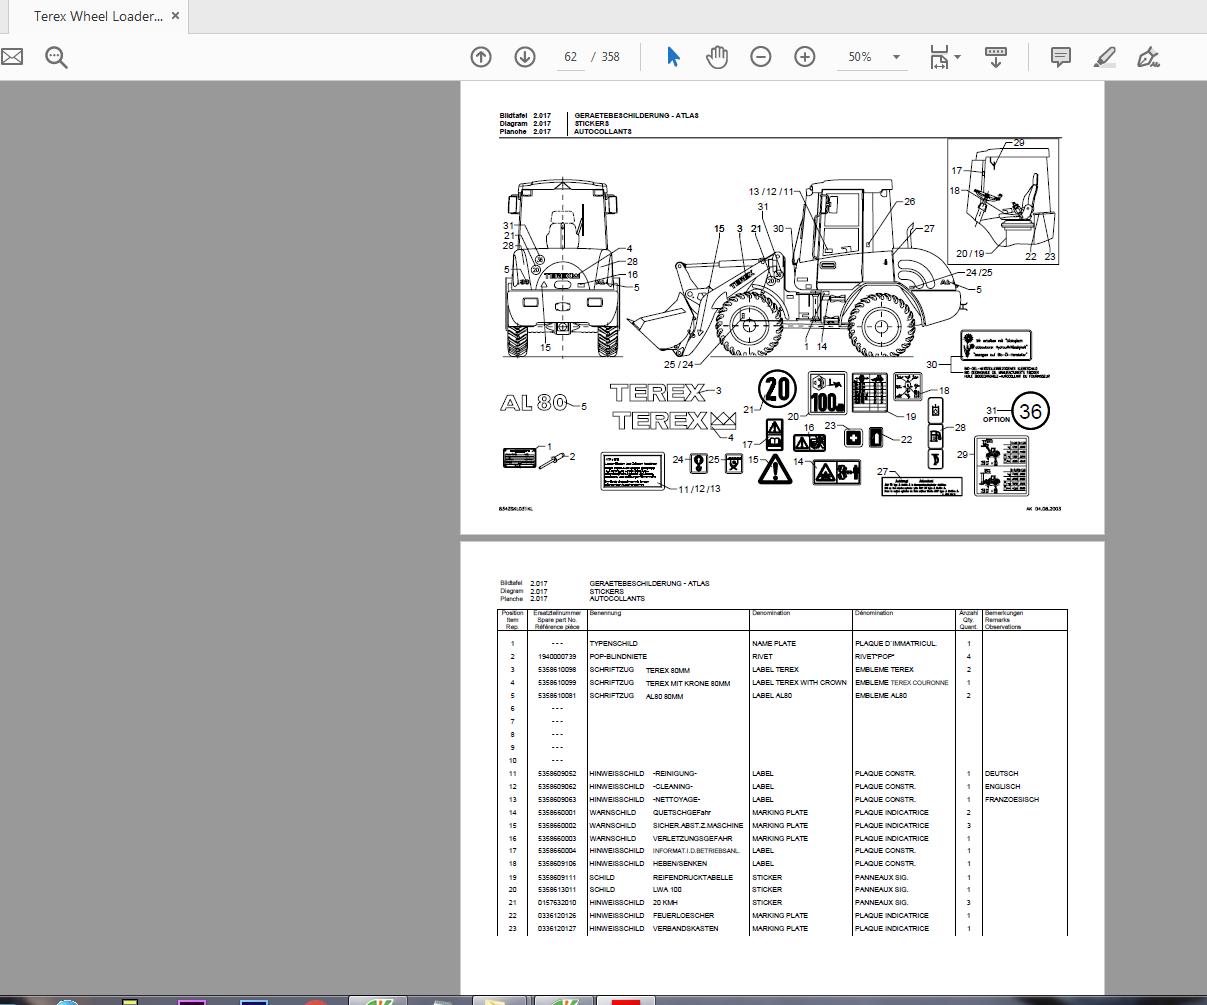
Task: Click the Bemerkungen column header
Action: (x=1004, y=613)
